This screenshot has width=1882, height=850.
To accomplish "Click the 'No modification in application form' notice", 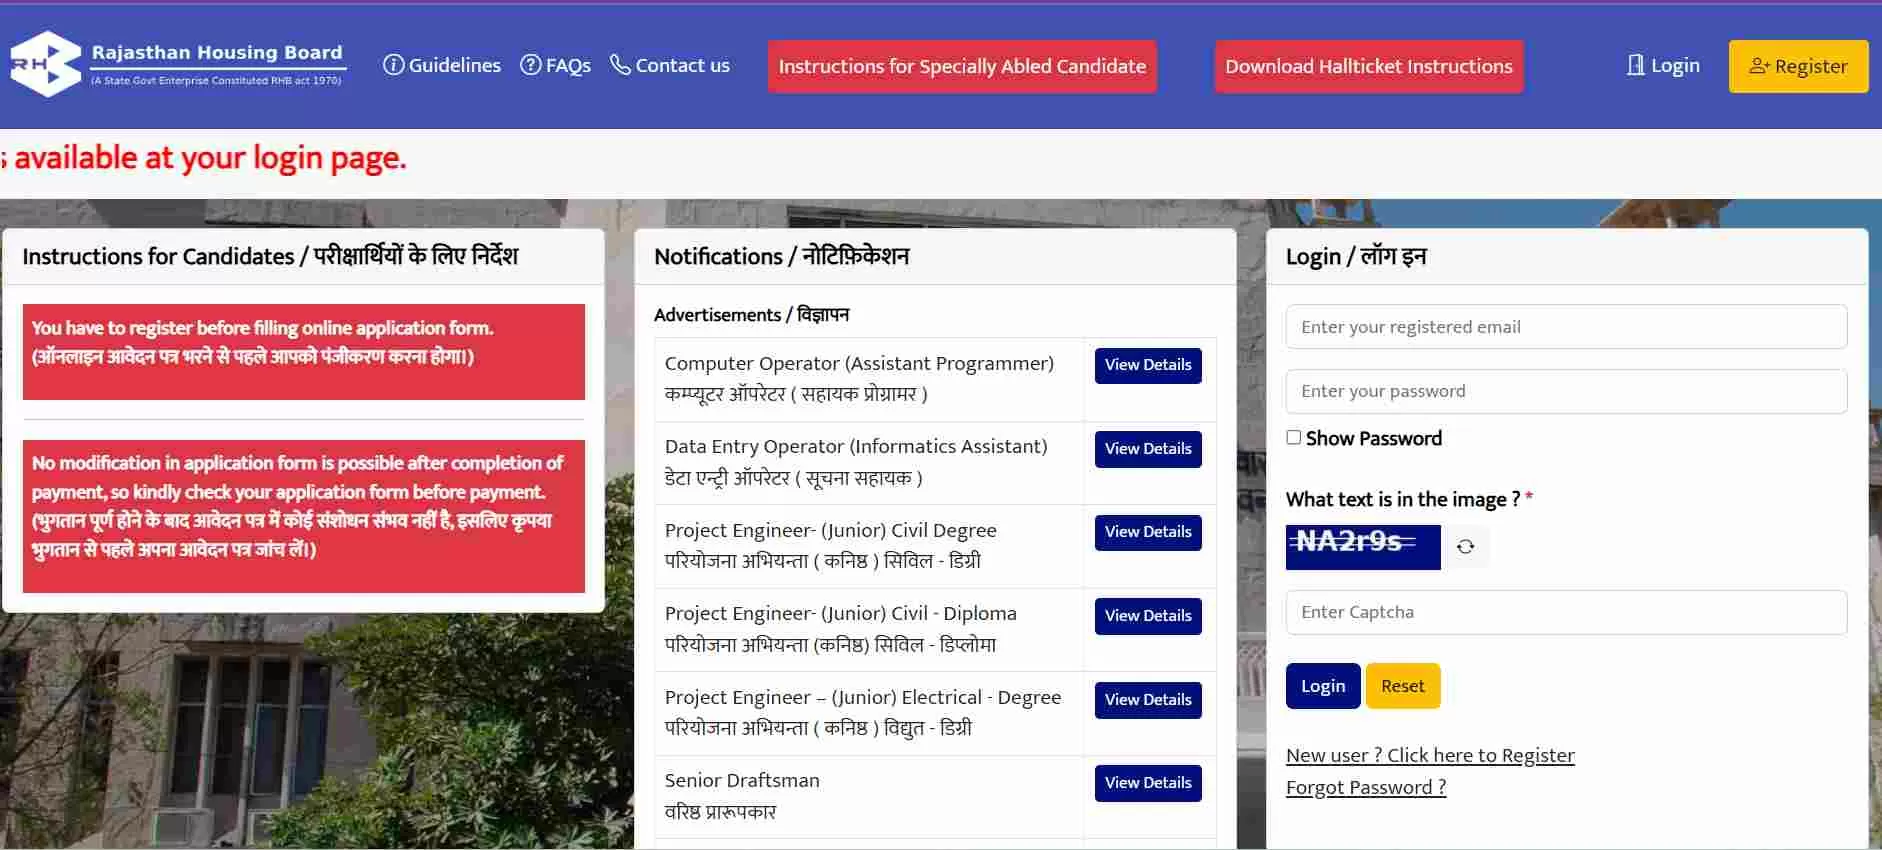I will pos(304,516).
